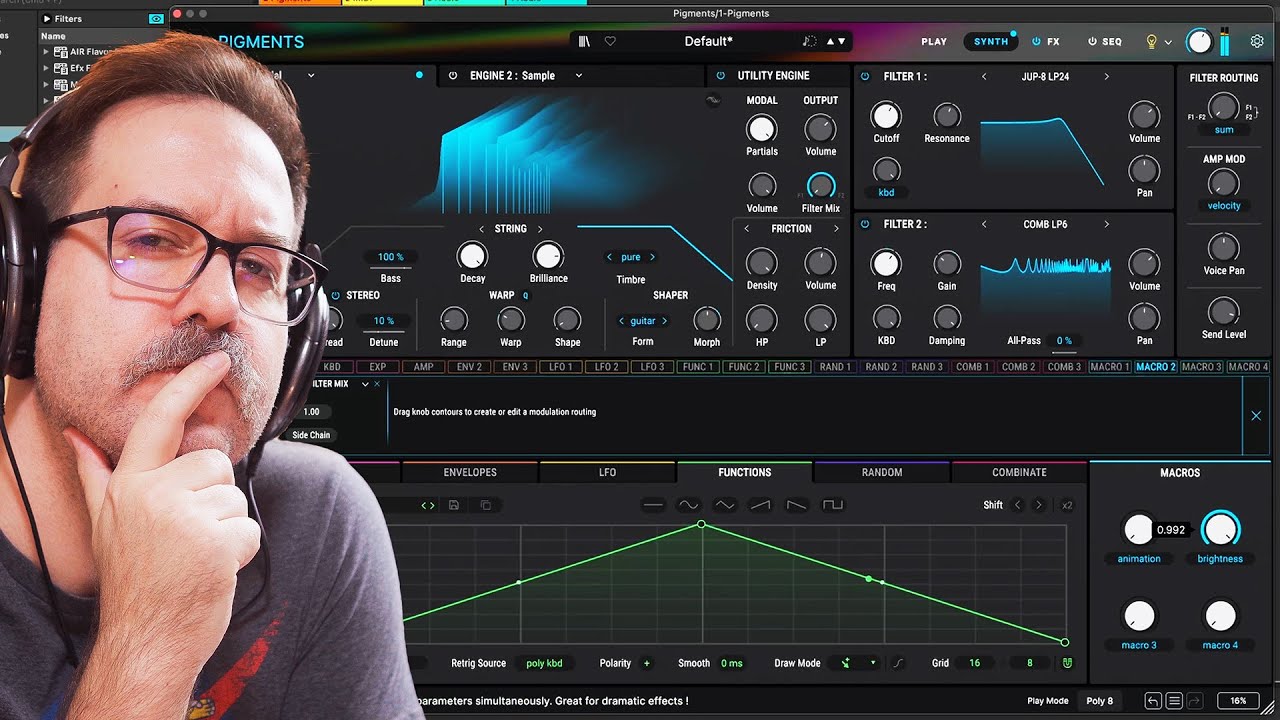Click the preset note/info icon beside Default*
This screenshot has width=1280, height=720.
pos(809,41)
